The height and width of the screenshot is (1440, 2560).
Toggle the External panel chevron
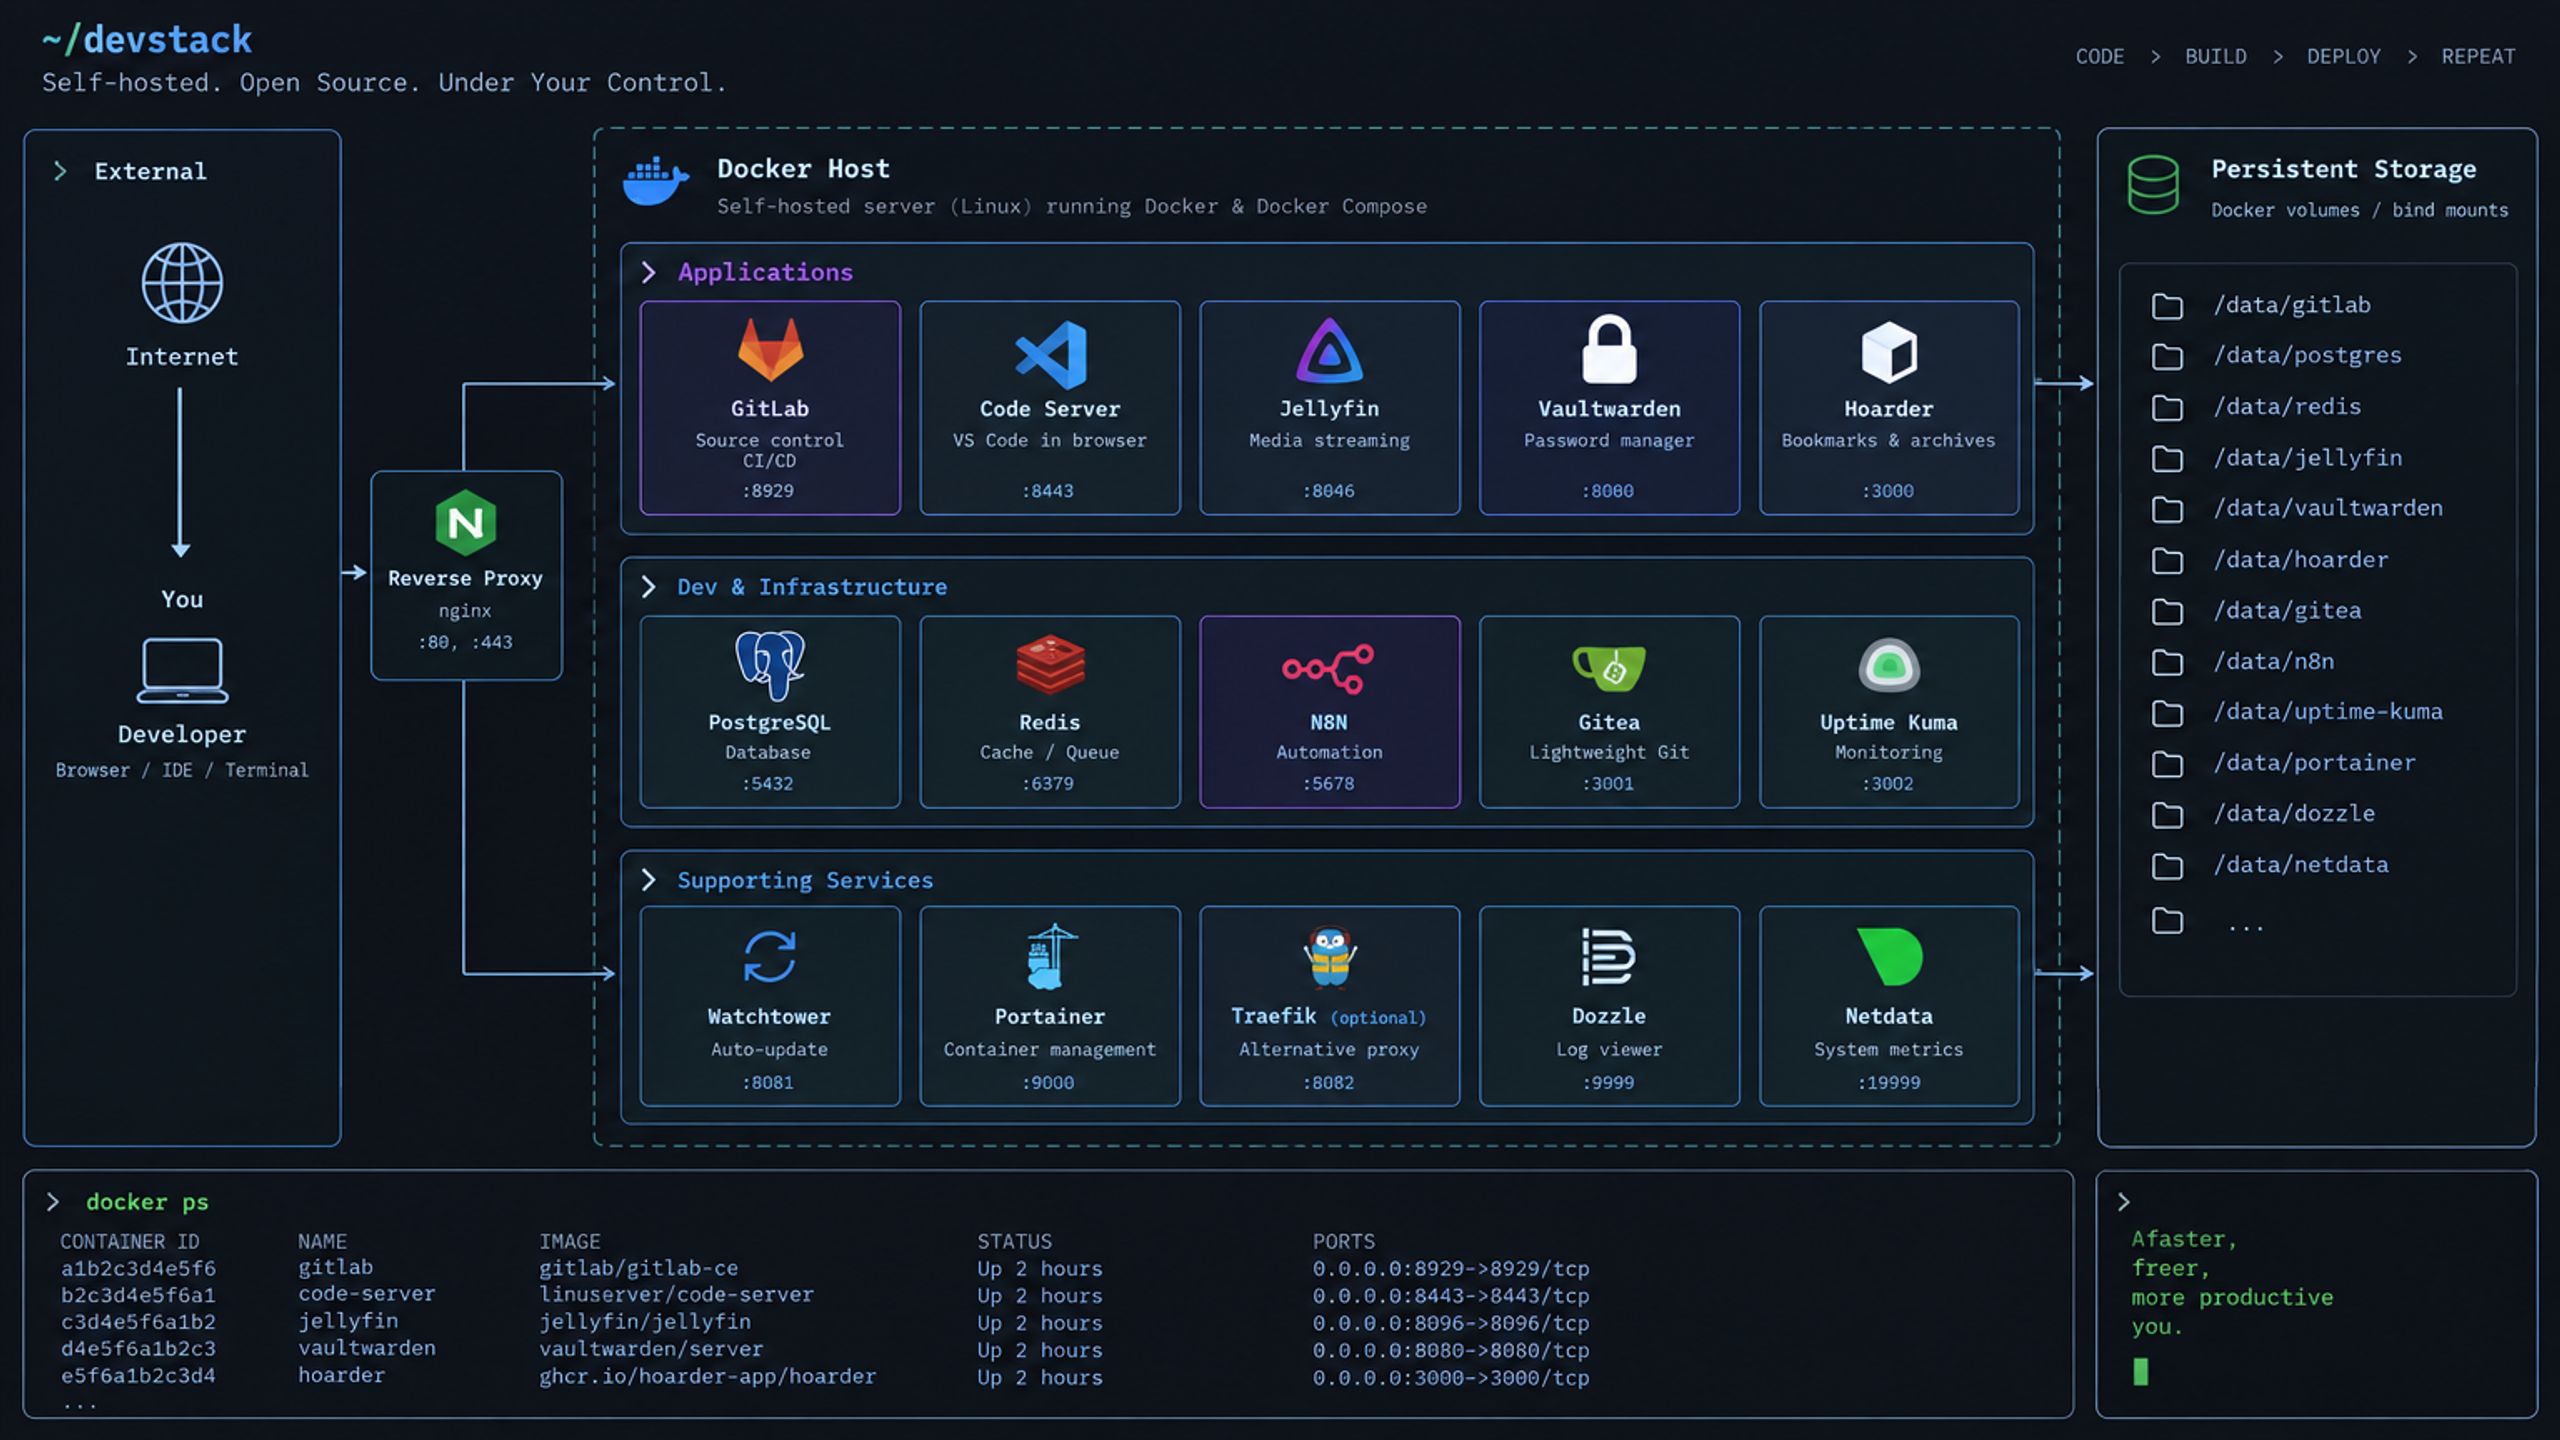tap(61, 171)
